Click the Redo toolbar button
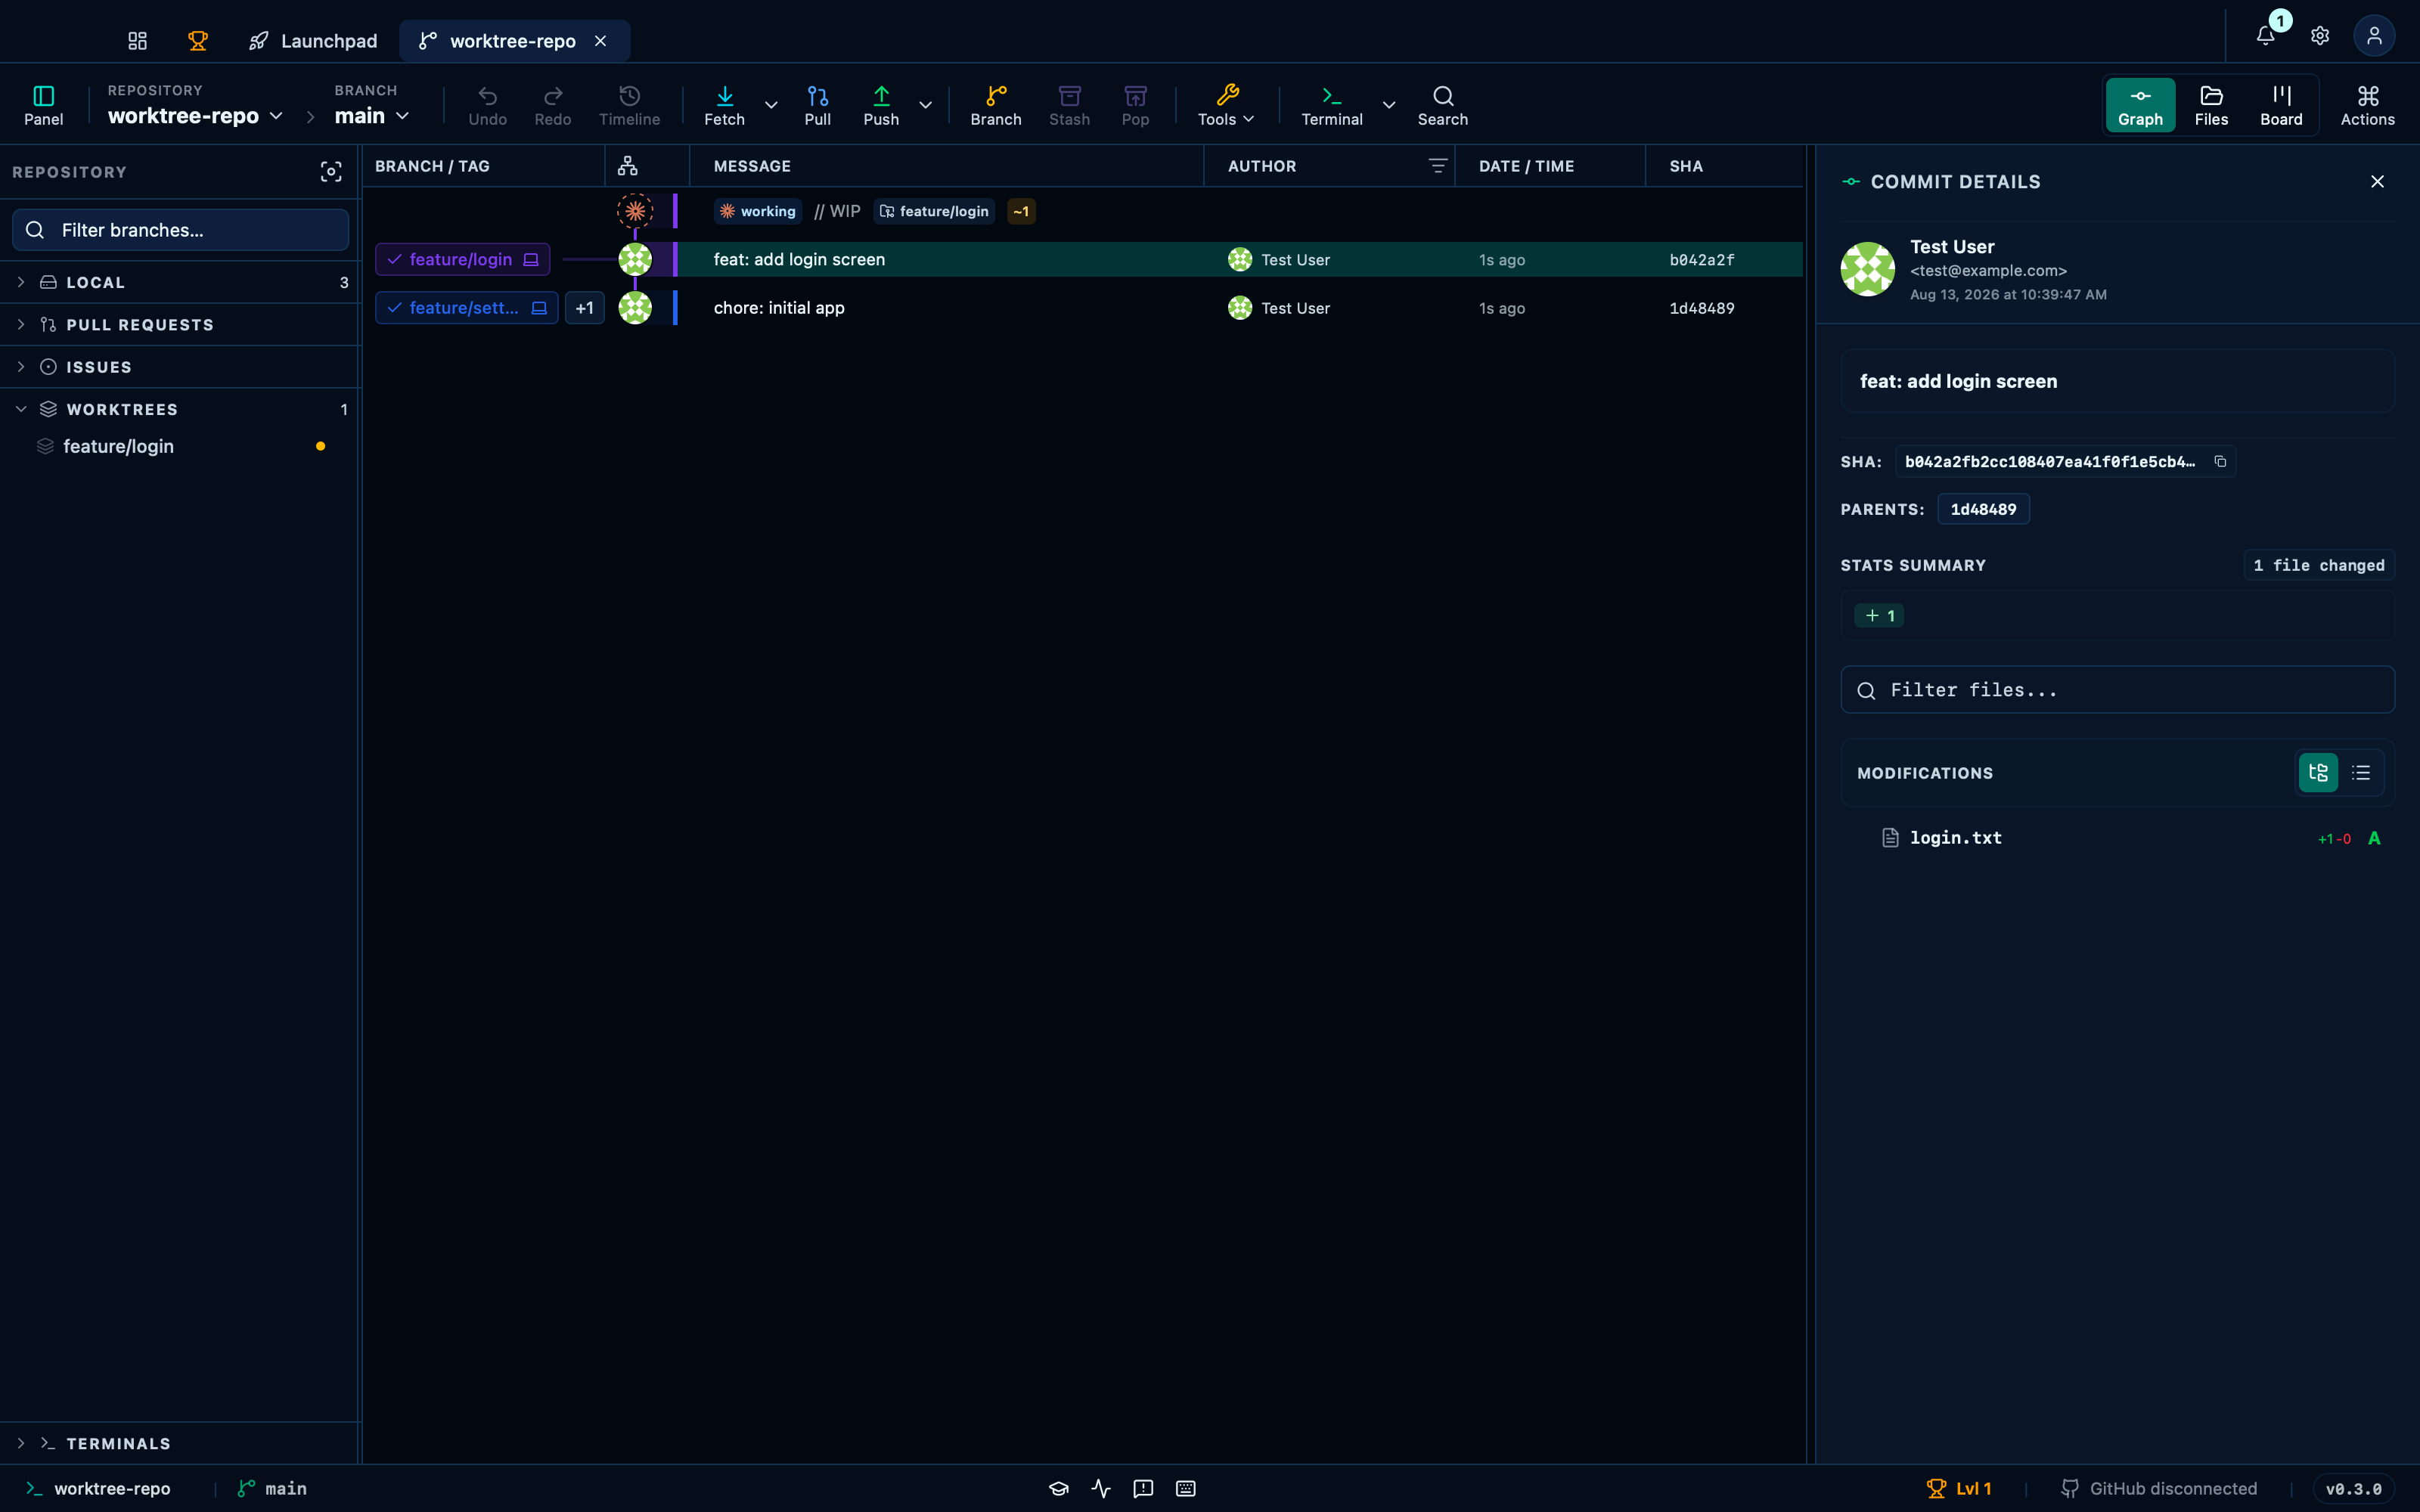This screenshot has width=2420, height=1512. point(553,105)
